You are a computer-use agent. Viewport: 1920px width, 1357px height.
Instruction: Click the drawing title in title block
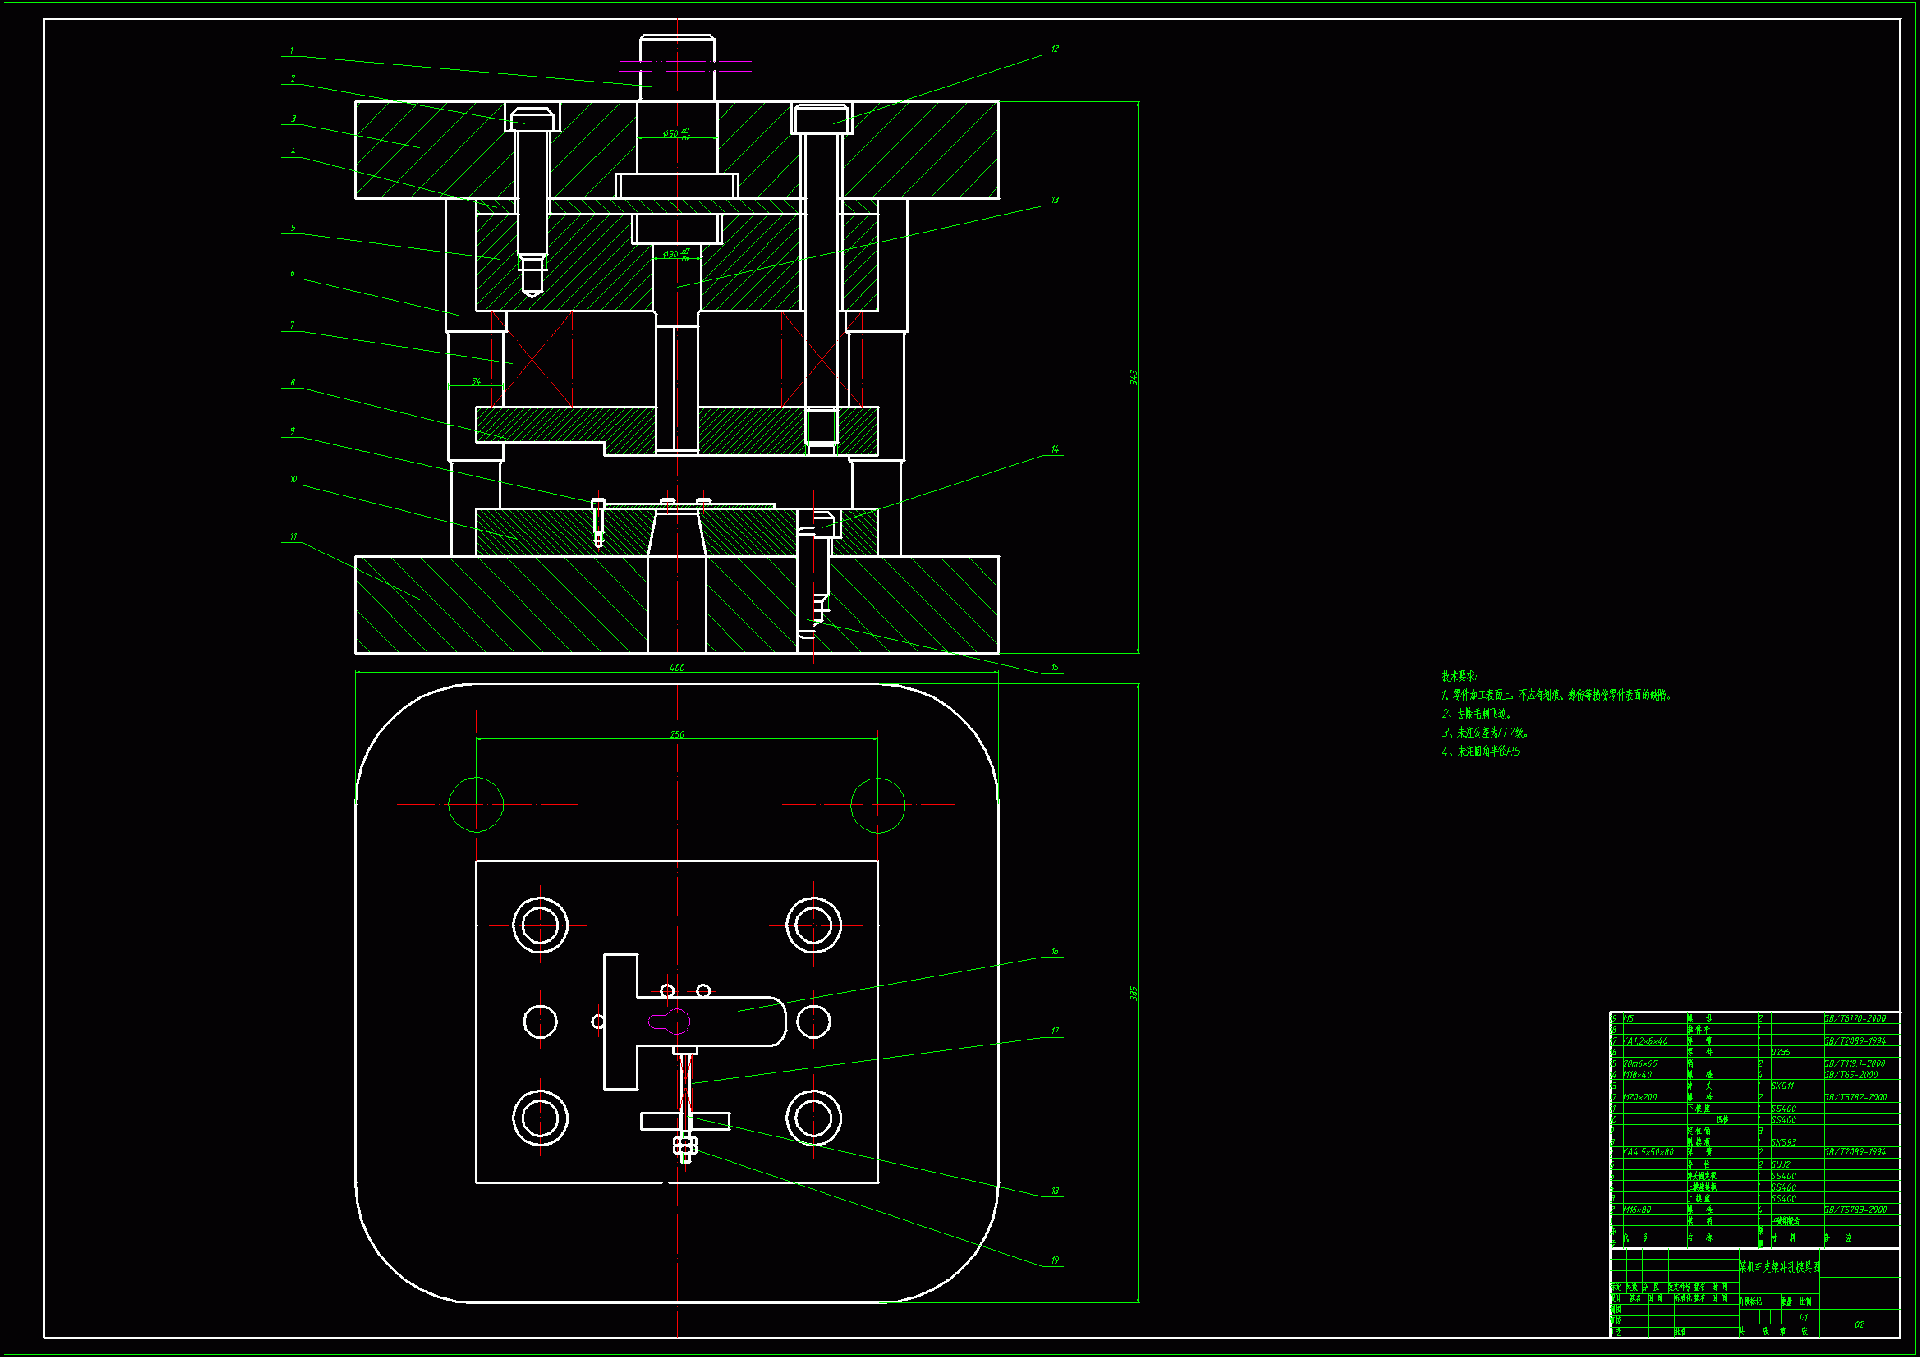[x=1779, y=1267]
